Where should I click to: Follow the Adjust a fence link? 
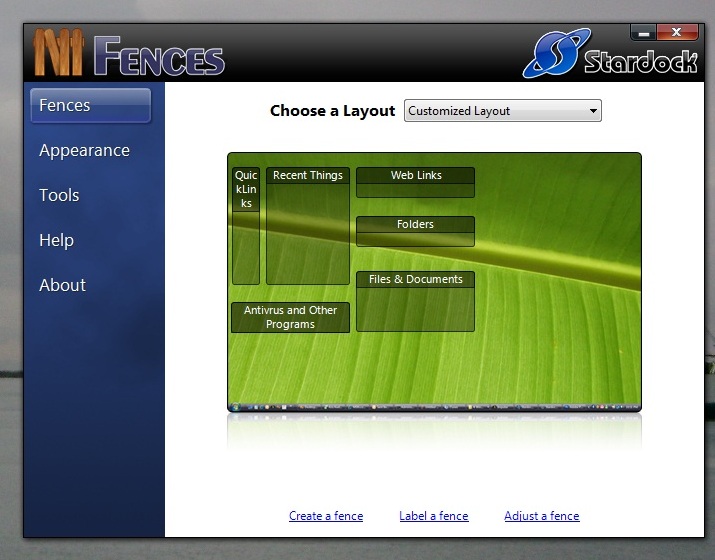542,516
